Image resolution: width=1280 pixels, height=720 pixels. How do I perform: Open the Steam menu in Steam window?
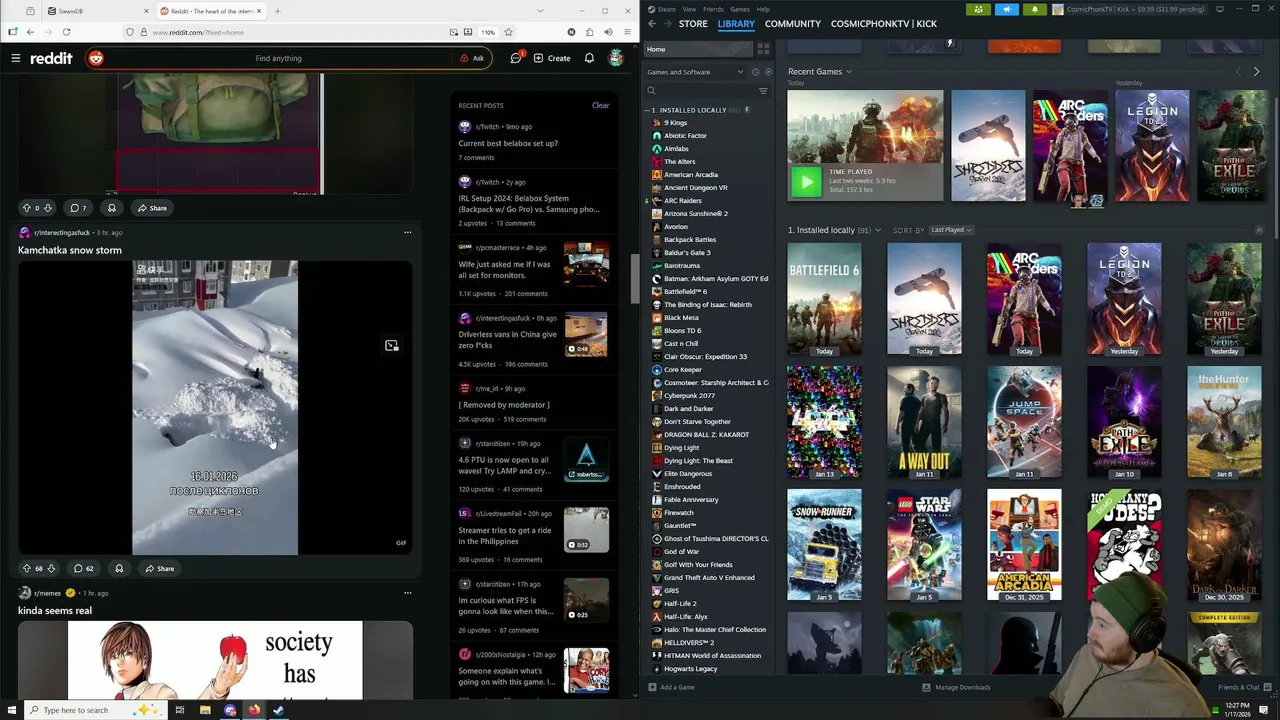666,9
